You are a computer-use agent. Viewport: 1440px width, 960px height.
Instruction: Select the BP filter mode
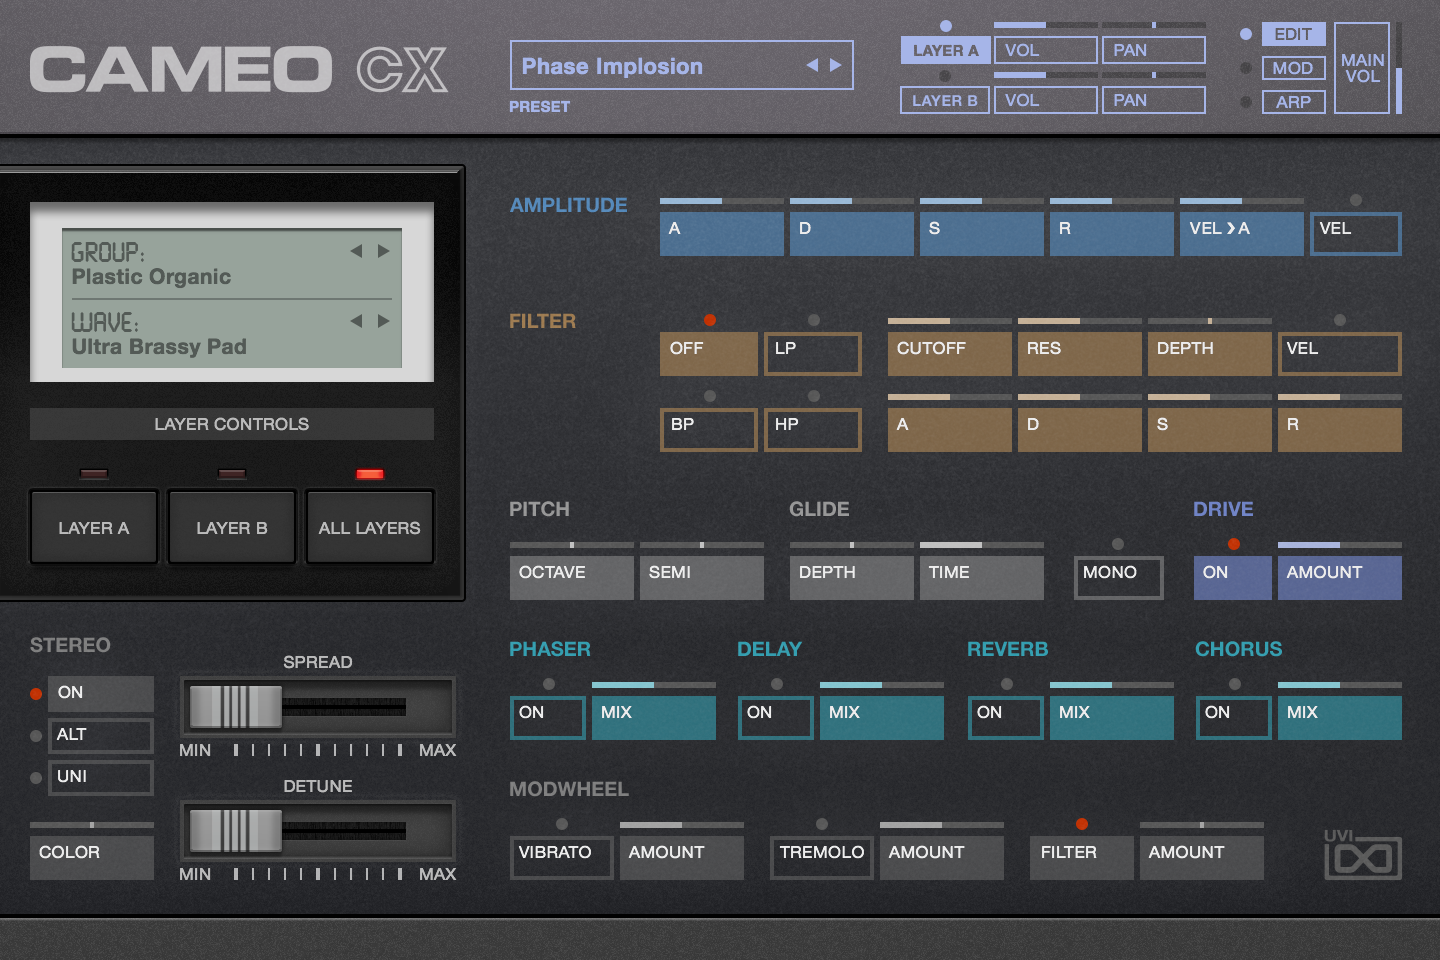[707, 429]
